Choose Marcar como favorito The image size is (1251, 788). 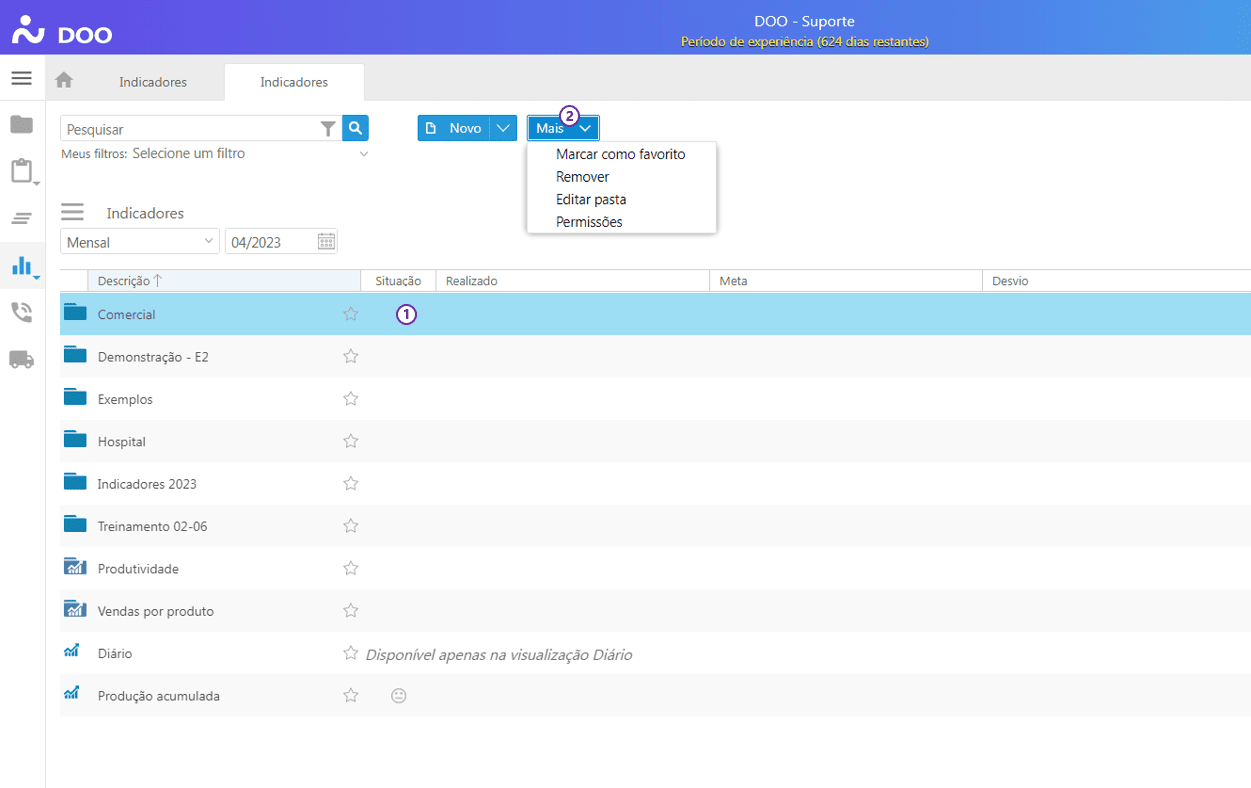click(621, 154)
